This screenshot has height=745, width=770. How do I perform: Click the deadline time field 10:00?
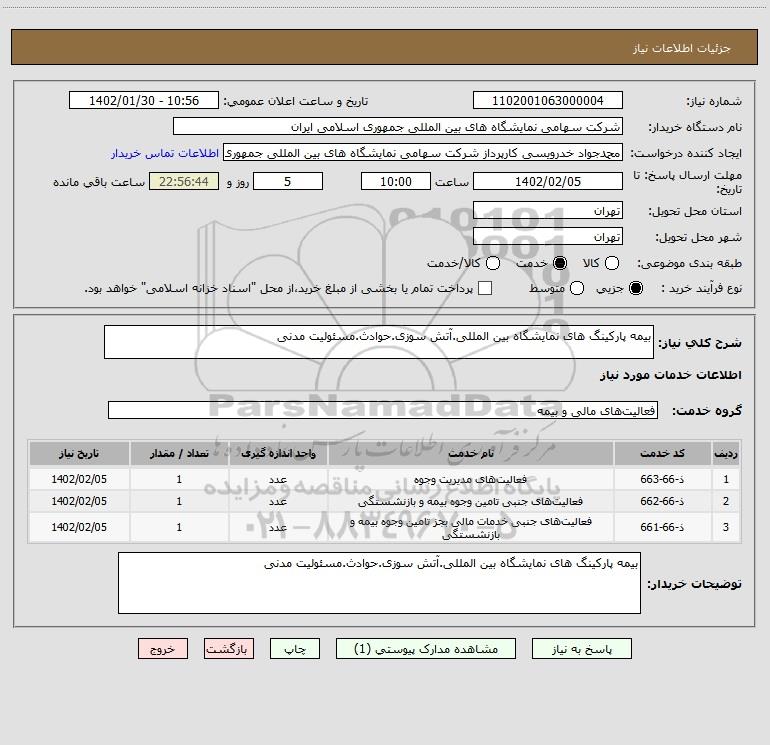pyautogui.click(x=396, y=181)
